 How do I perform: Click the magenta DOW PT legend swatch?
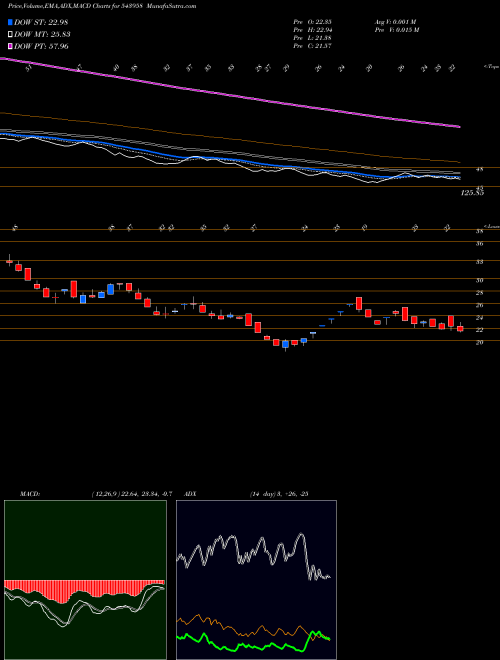10,46
